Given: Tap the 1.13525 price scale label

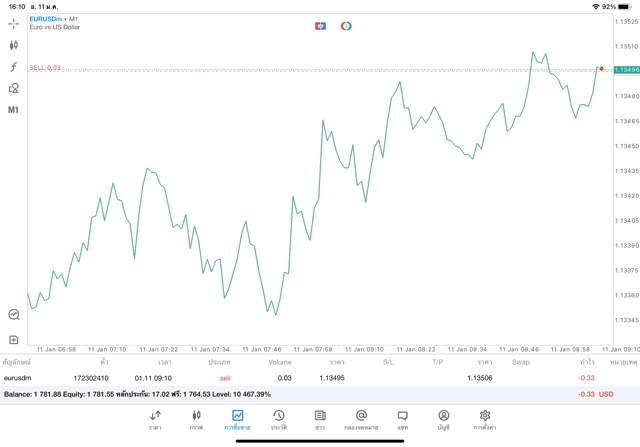Looking at the screenshot, I should pyautogui.click(x=627, y=21).
